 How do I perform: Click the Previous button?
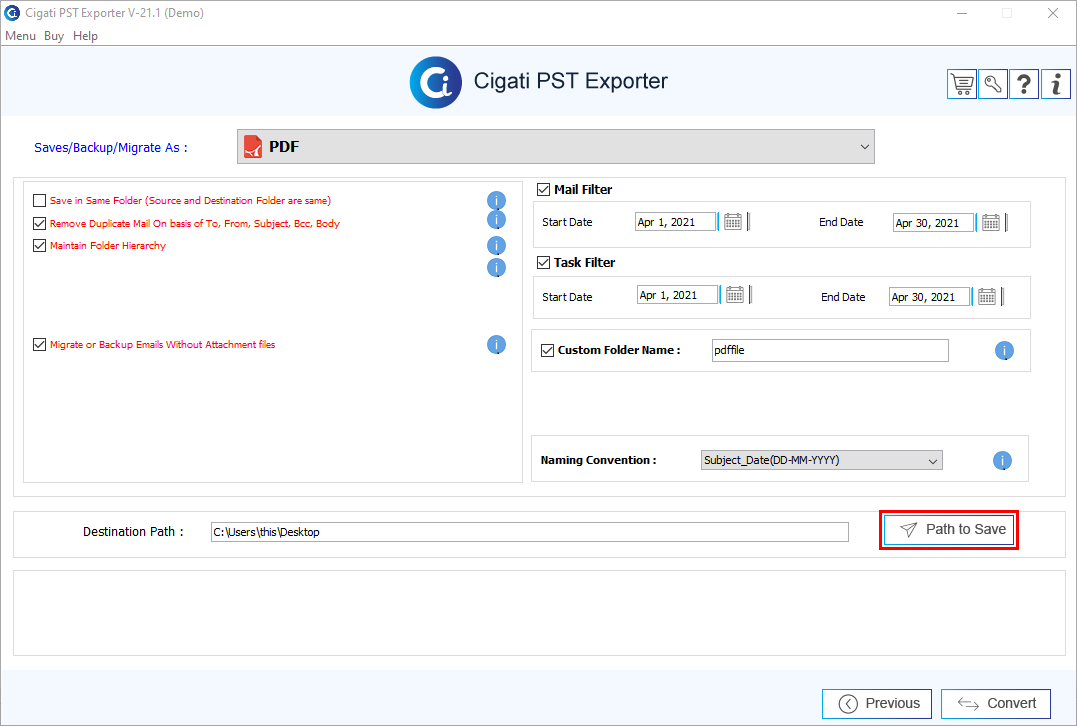click(877, 703)
